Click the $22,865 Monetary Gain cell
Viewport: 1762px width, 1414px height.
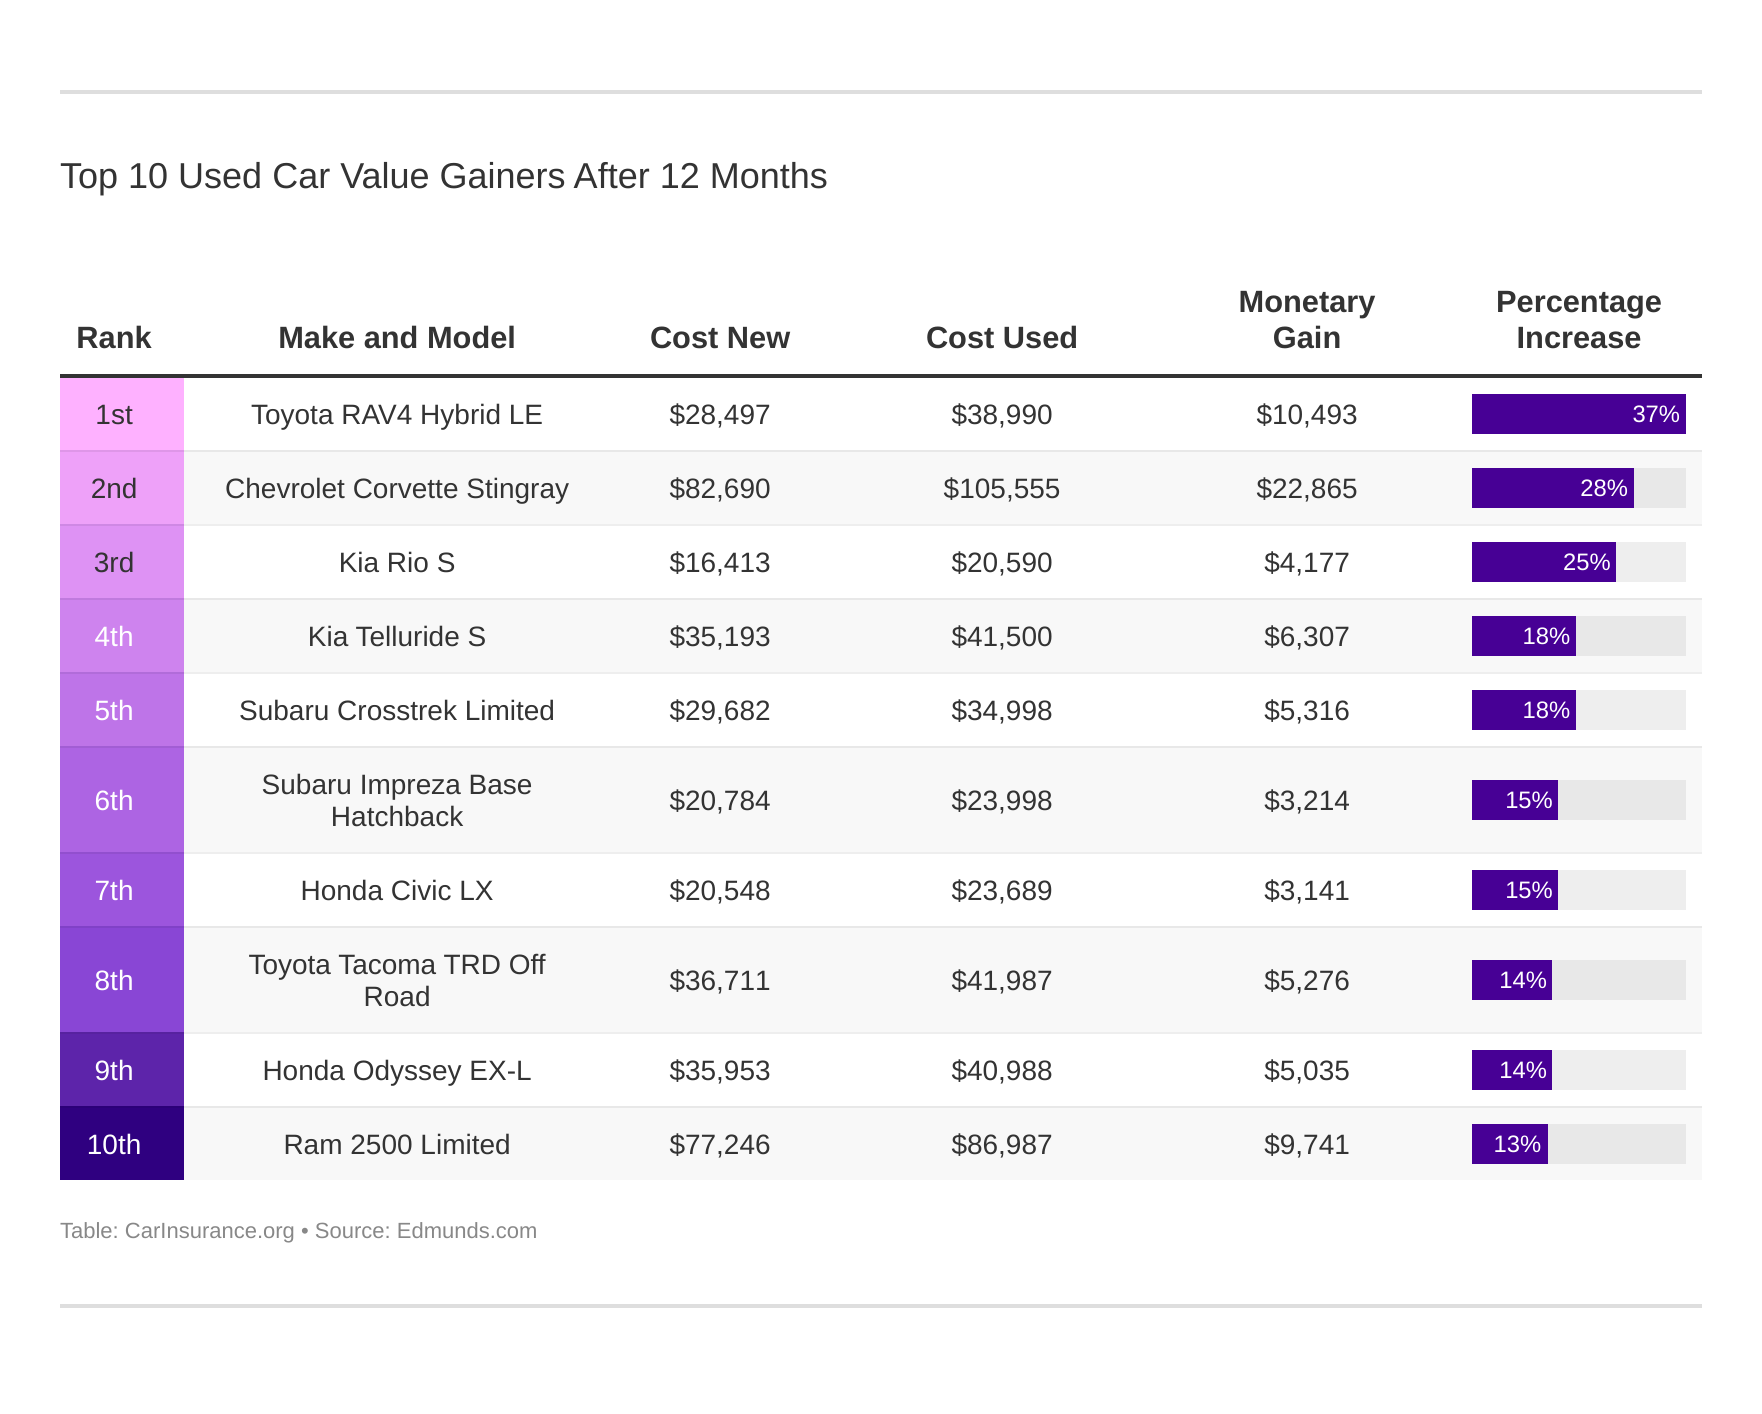click(x=1306, y=489)
